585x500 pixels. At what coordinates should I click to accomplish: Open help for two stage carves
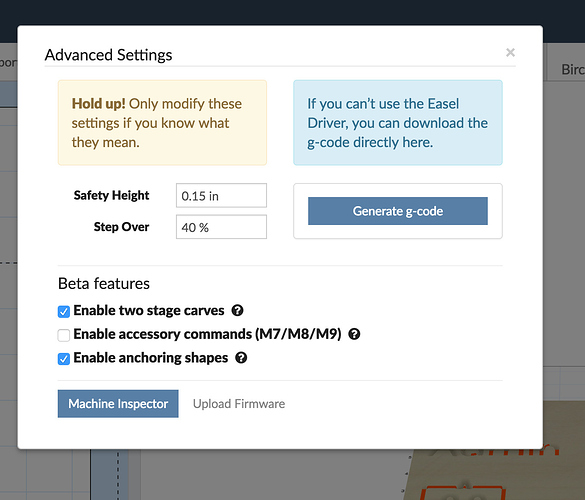(x=237, y=310)
